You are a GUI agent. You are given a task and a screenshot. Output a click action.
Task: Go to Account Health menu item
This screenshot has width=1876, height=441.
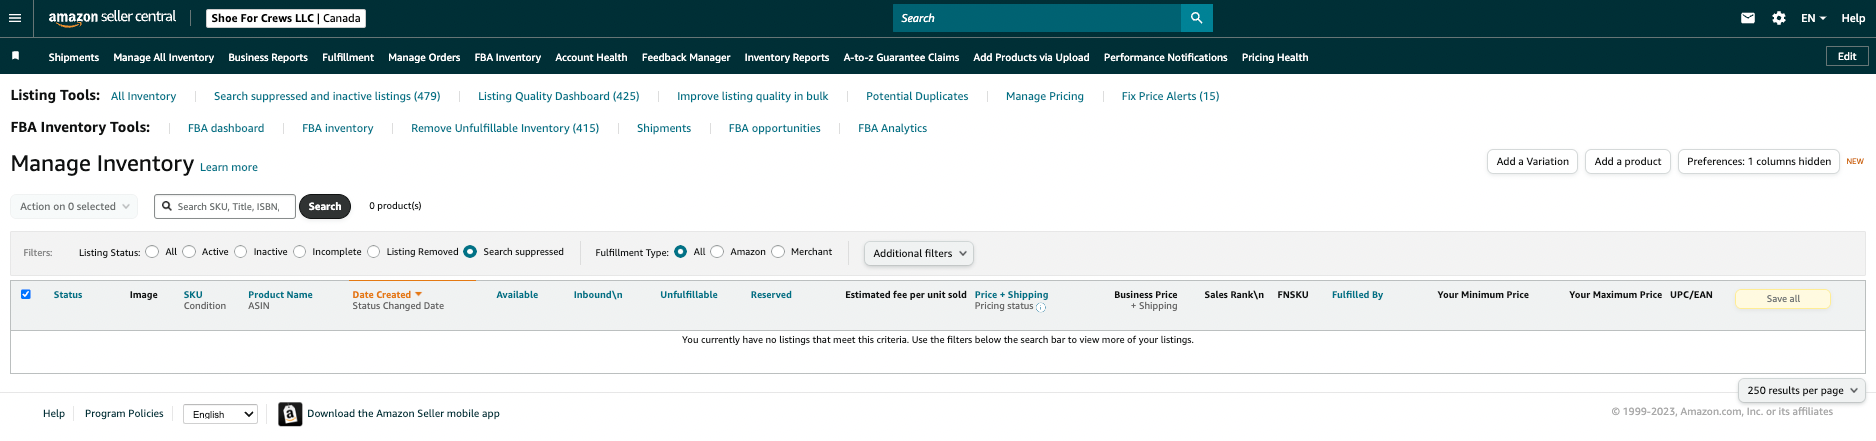click(x=591, y=58)
